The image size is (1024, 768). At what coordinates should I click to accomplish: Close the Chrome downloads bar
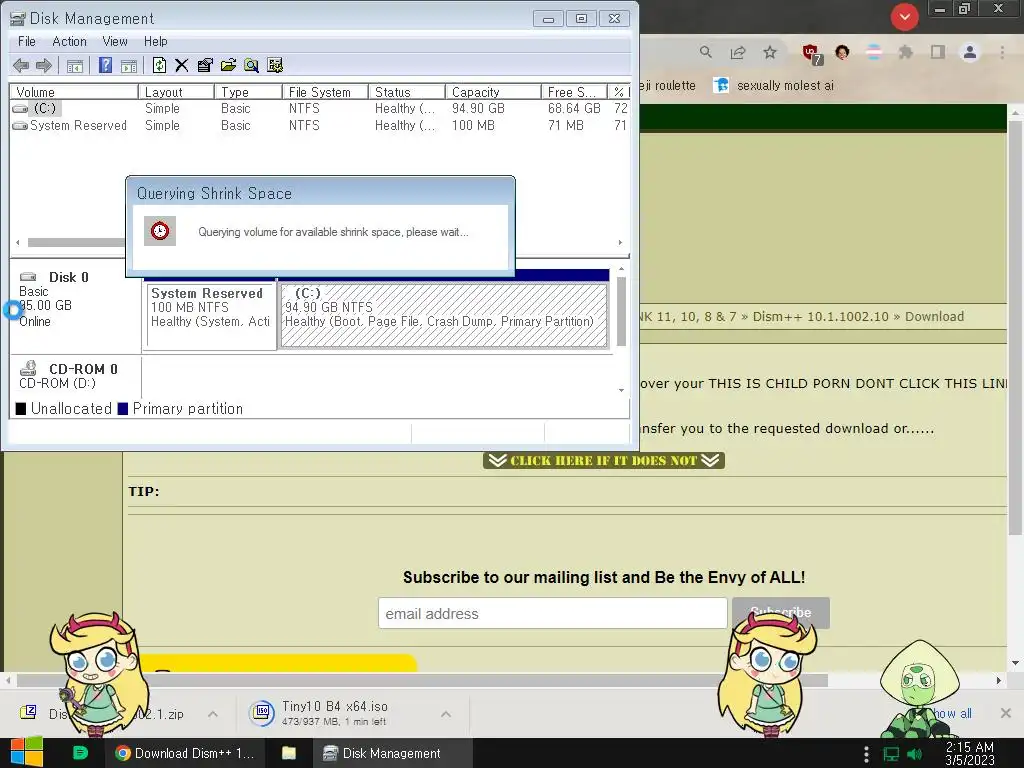[1006, 713]
